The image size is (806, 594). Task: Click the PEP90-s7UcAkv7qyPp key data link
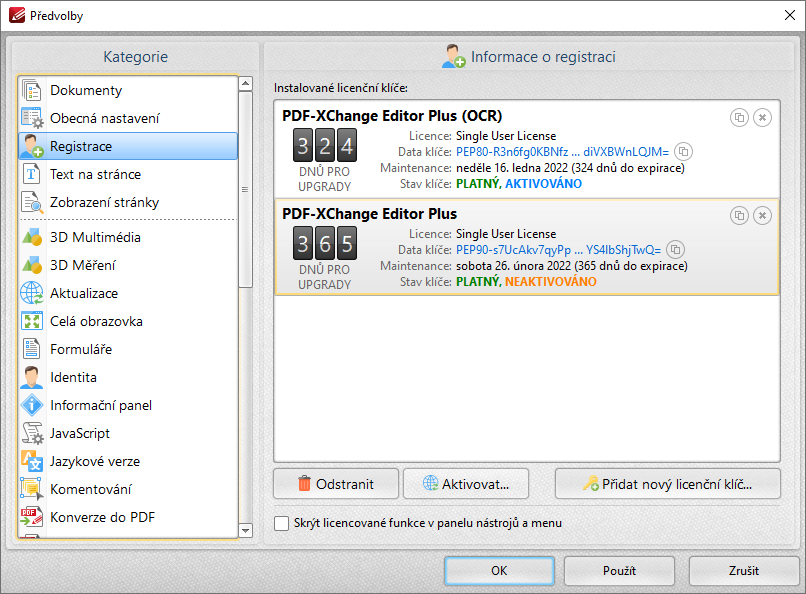(558, 250)
